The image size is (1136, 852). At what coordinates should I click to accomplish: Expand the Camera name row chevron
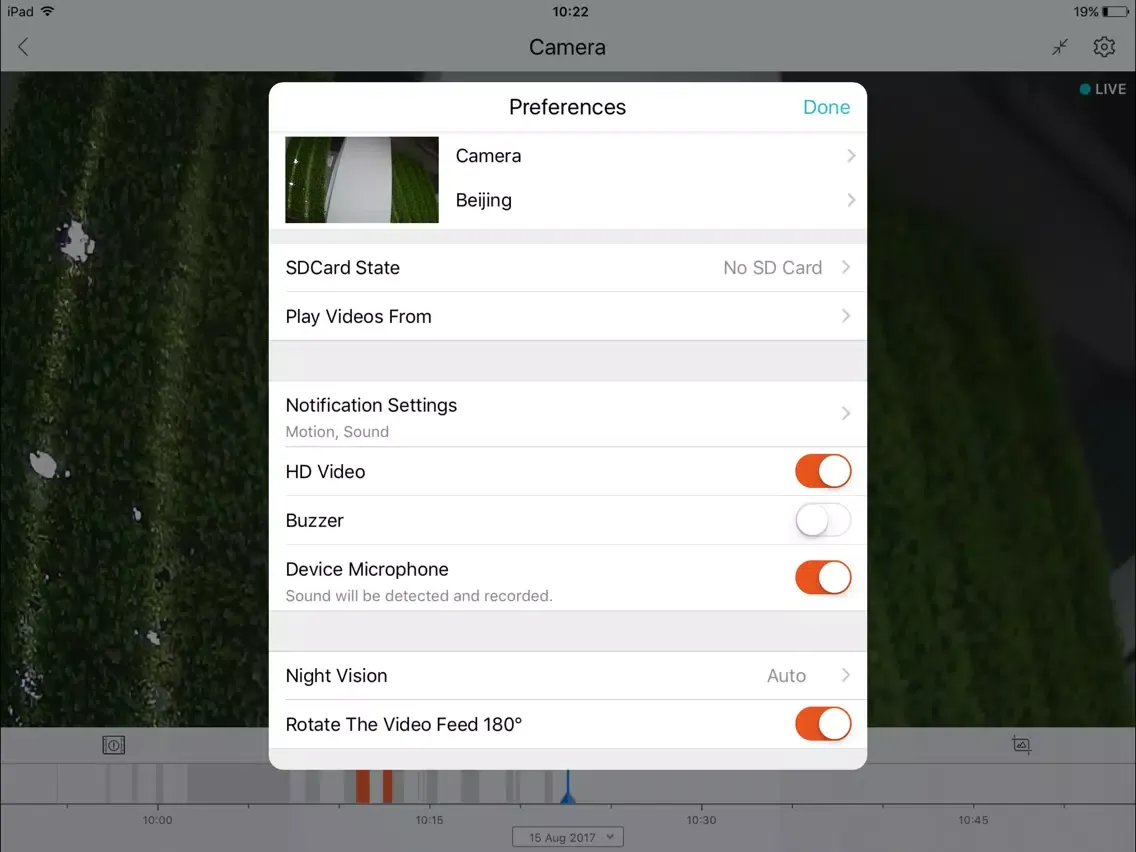point(851,156)
